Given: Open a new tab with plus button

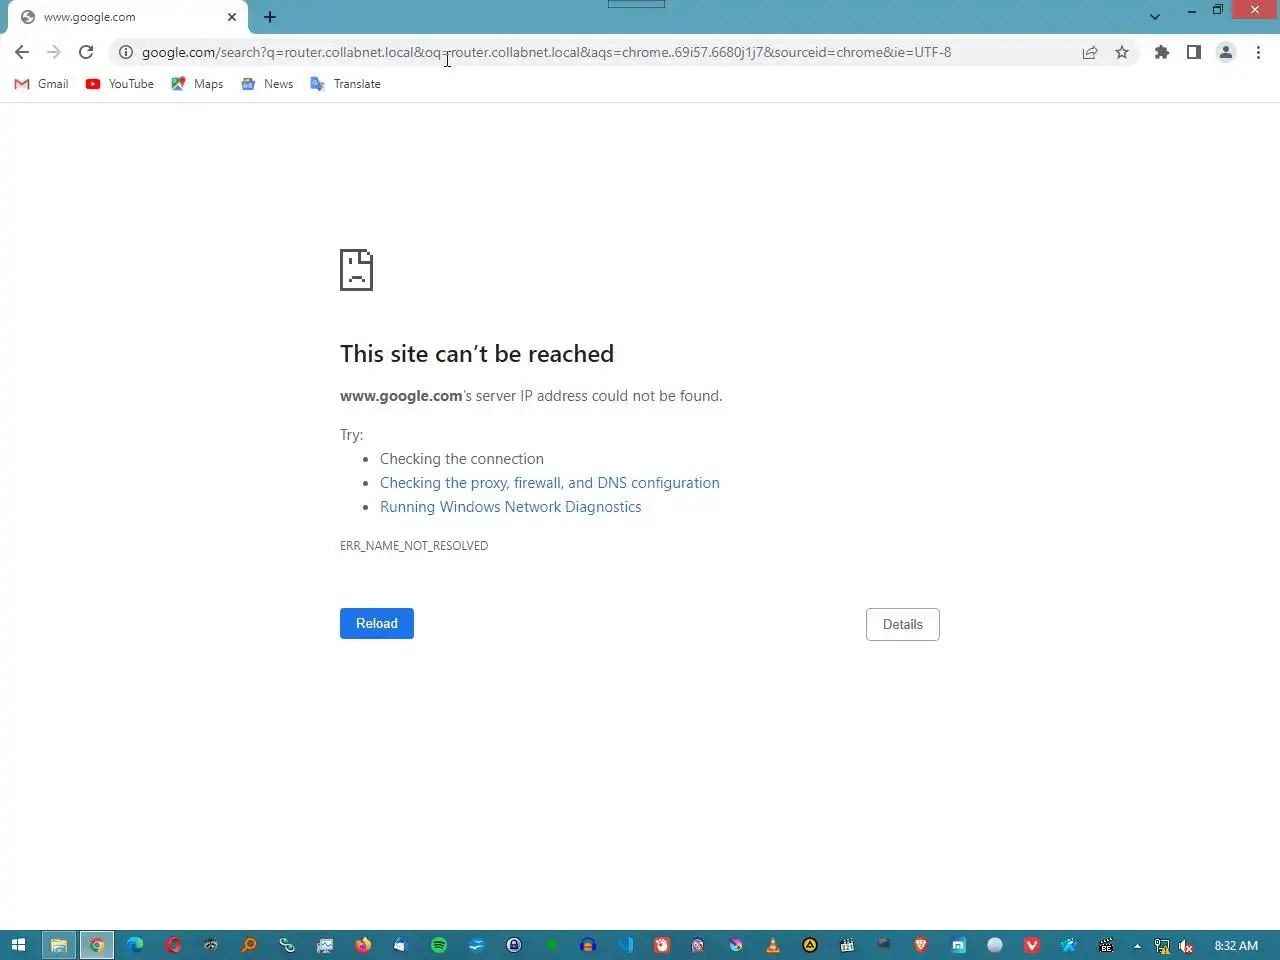Looking at the screenshot, I should [270, 17].
